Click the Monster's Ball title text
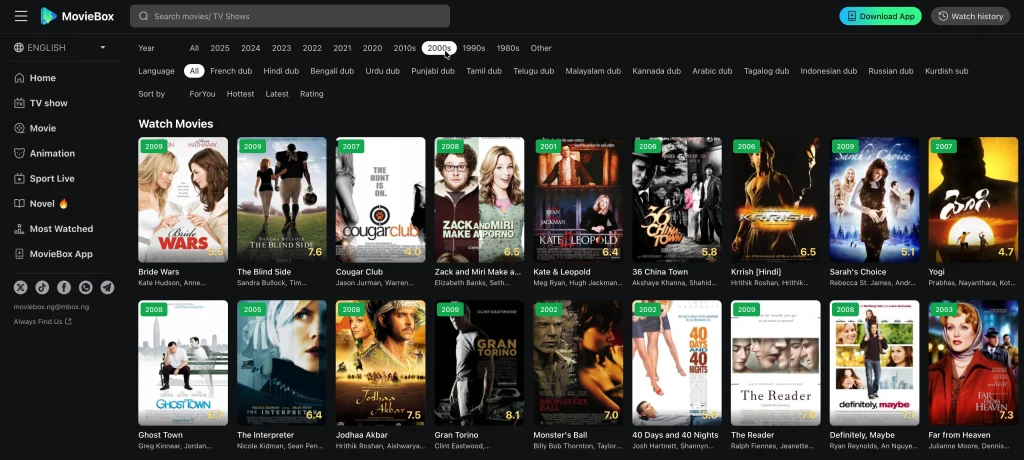The image size is (1024, 460). point(560,435)
